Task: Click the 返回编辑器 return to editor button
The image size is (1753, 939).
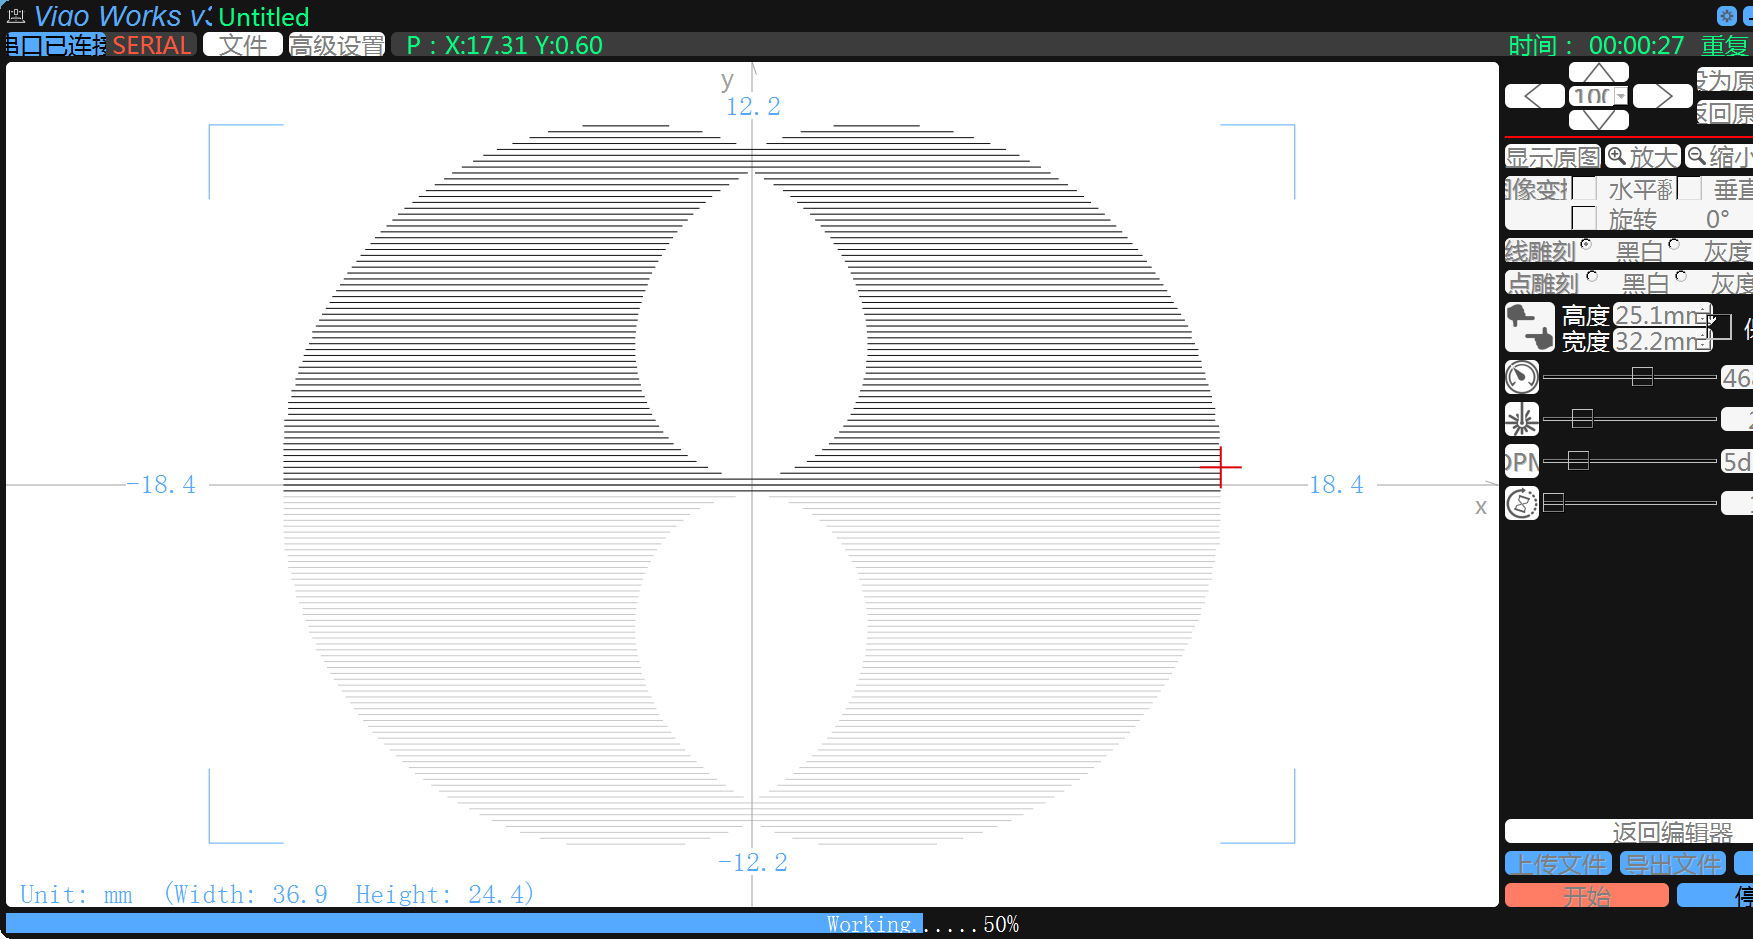Action: point(1629,832)
